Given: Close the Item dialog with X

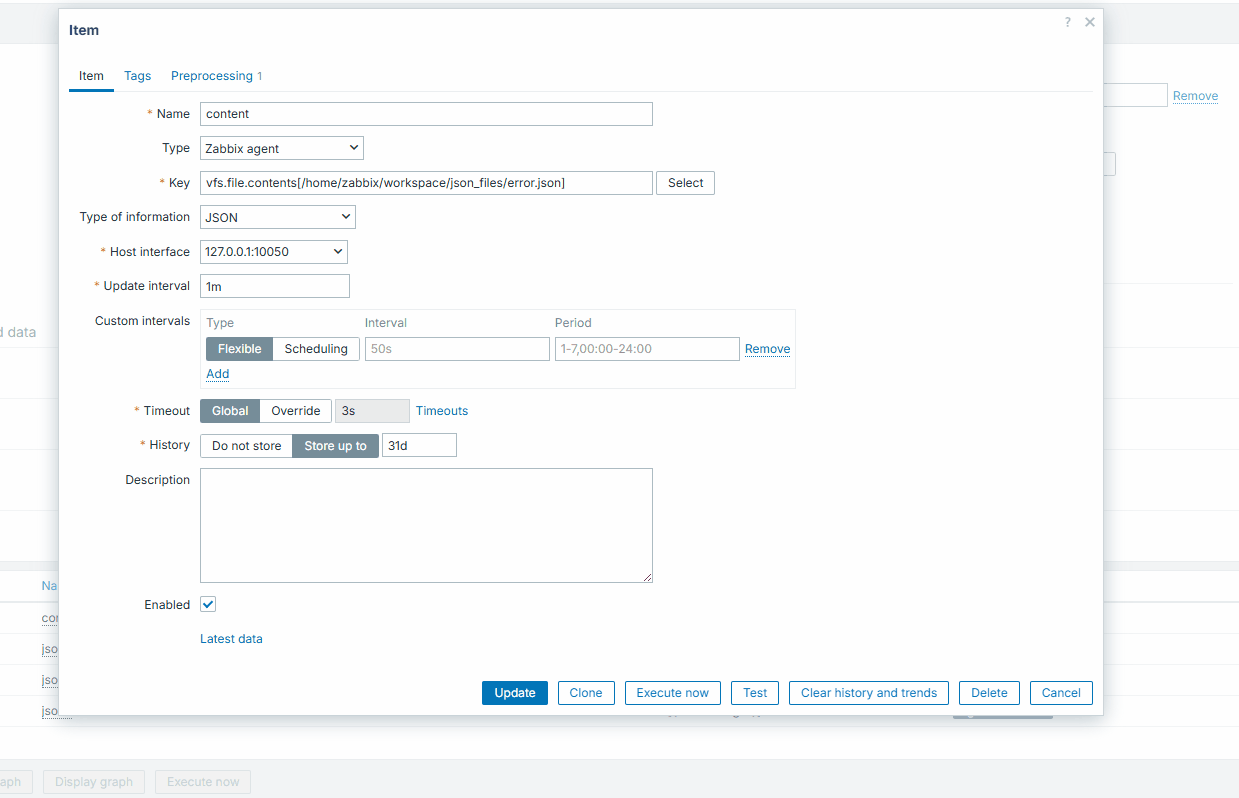Looking at the screenshot, I should [1090, 22].
